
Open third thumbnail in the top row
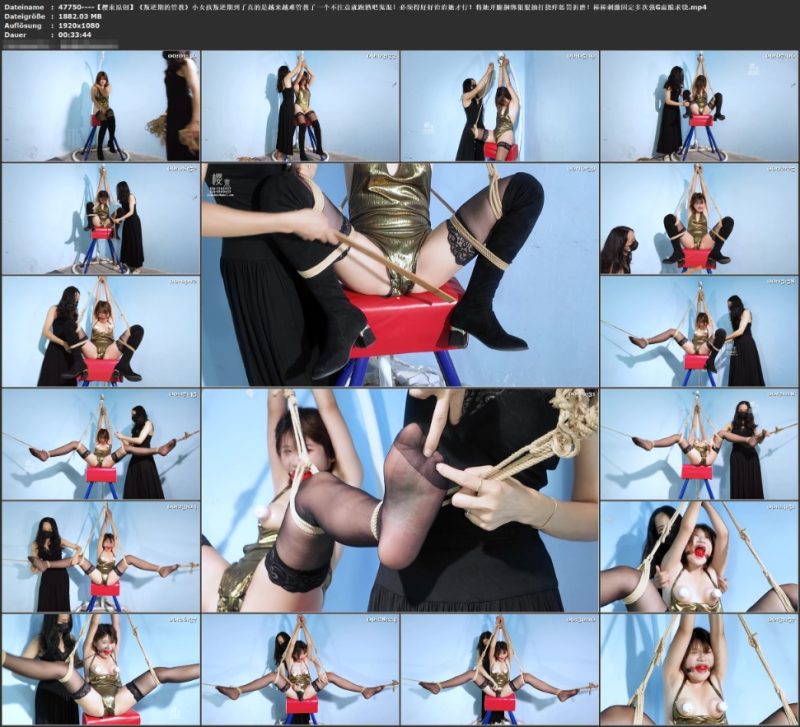click(x=499, y=106)
